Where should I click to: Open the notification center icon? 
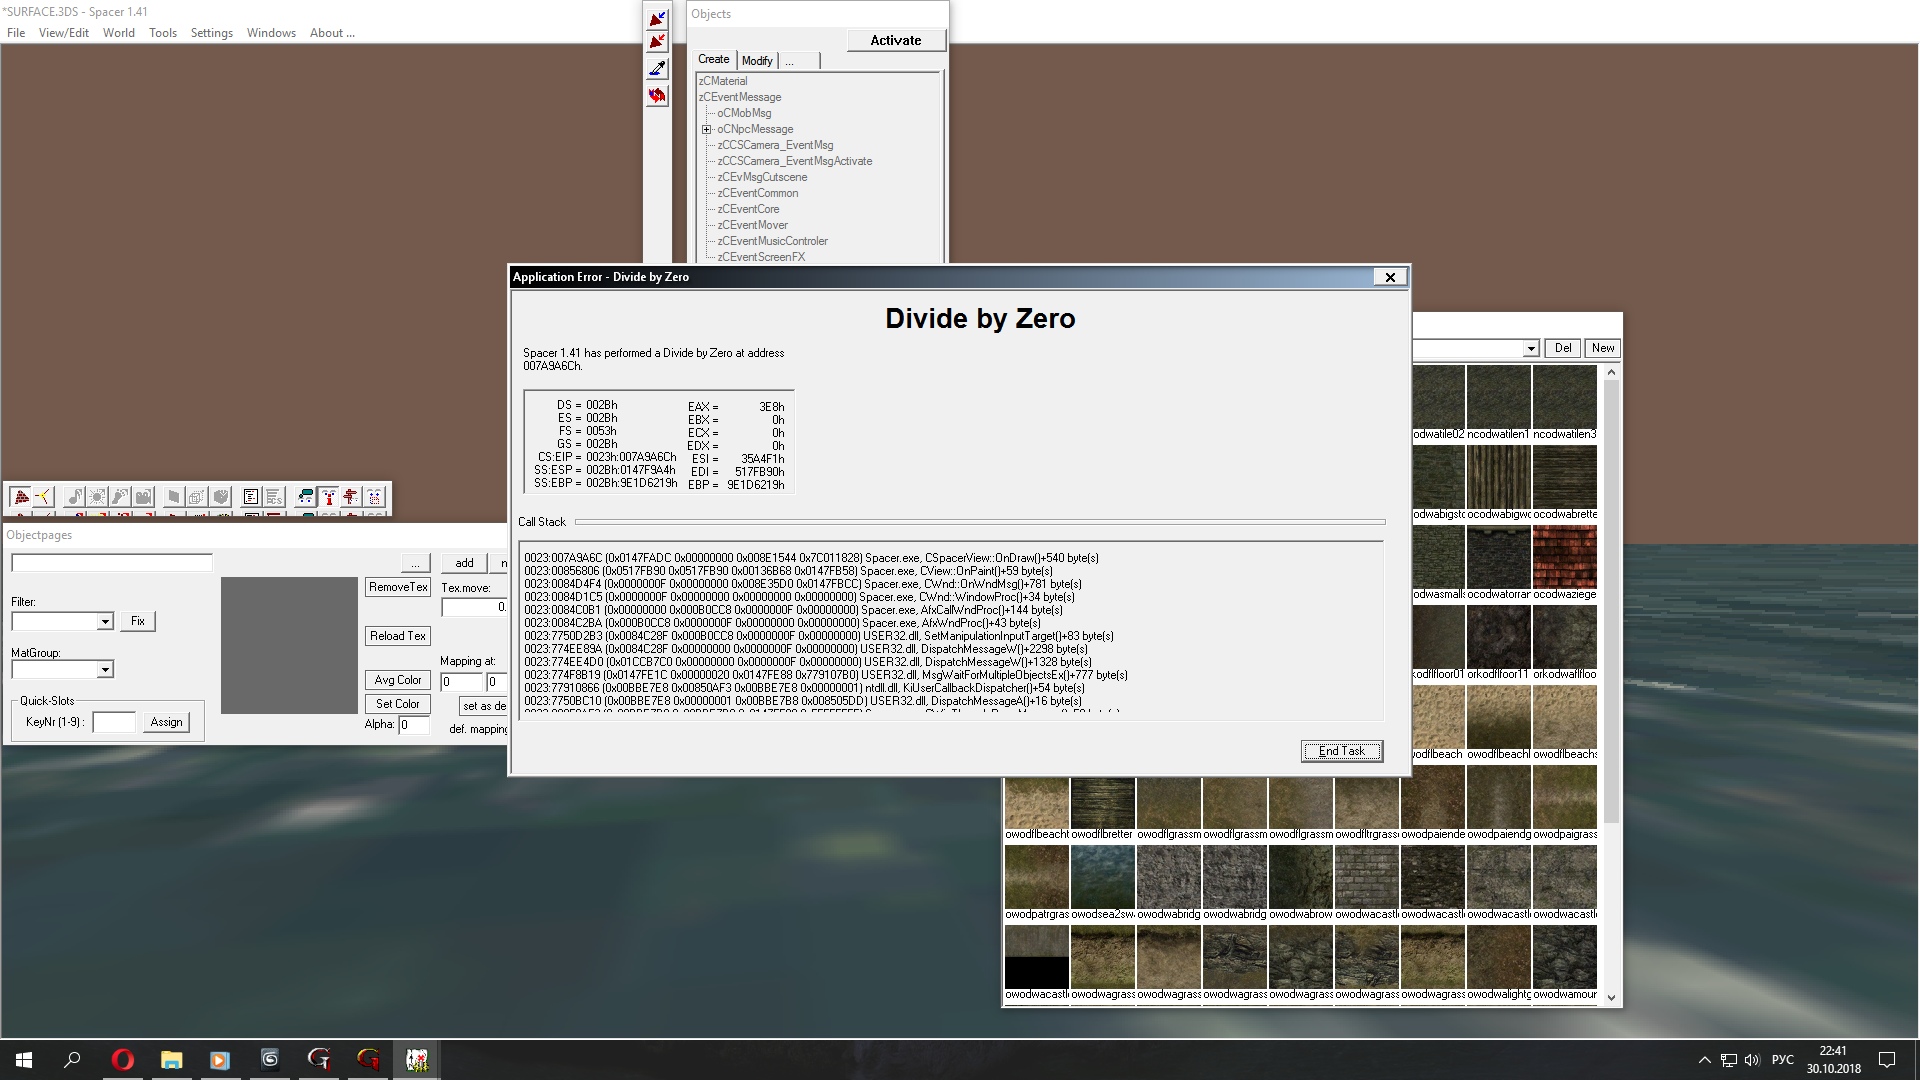(1887, 1060)
